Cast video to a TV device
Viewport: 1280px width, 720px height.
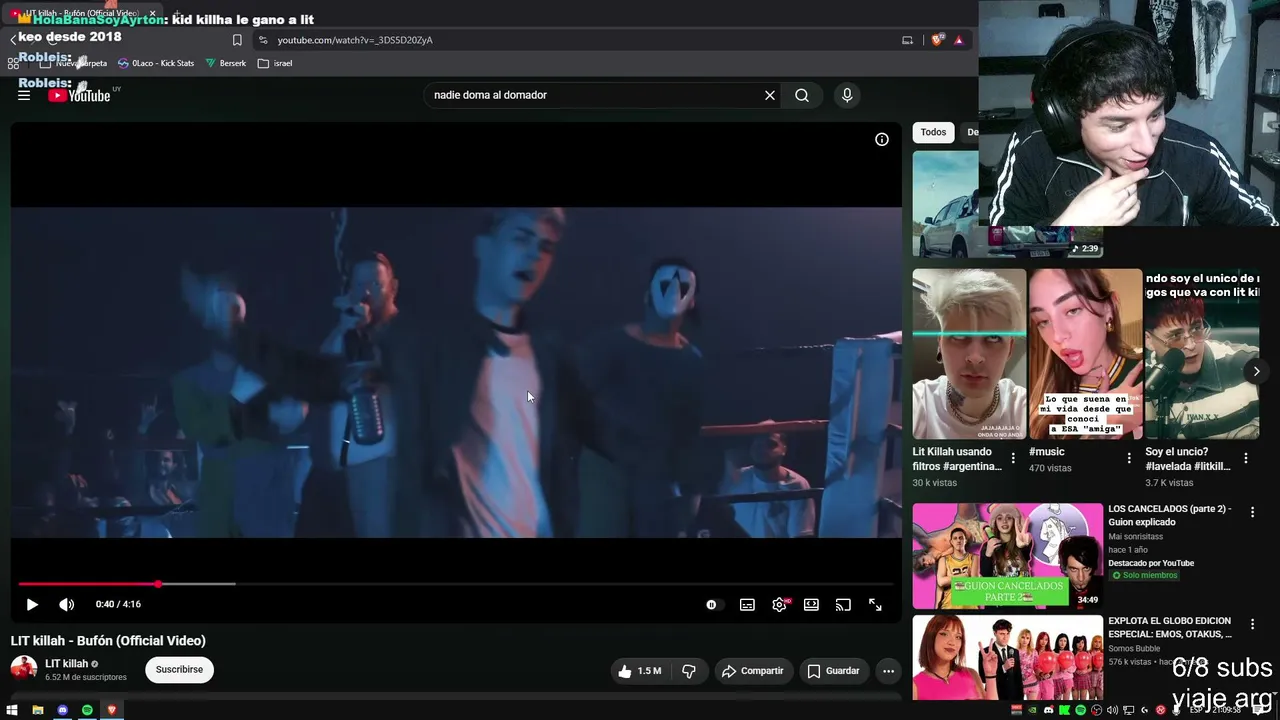click(x=843, y=604)
